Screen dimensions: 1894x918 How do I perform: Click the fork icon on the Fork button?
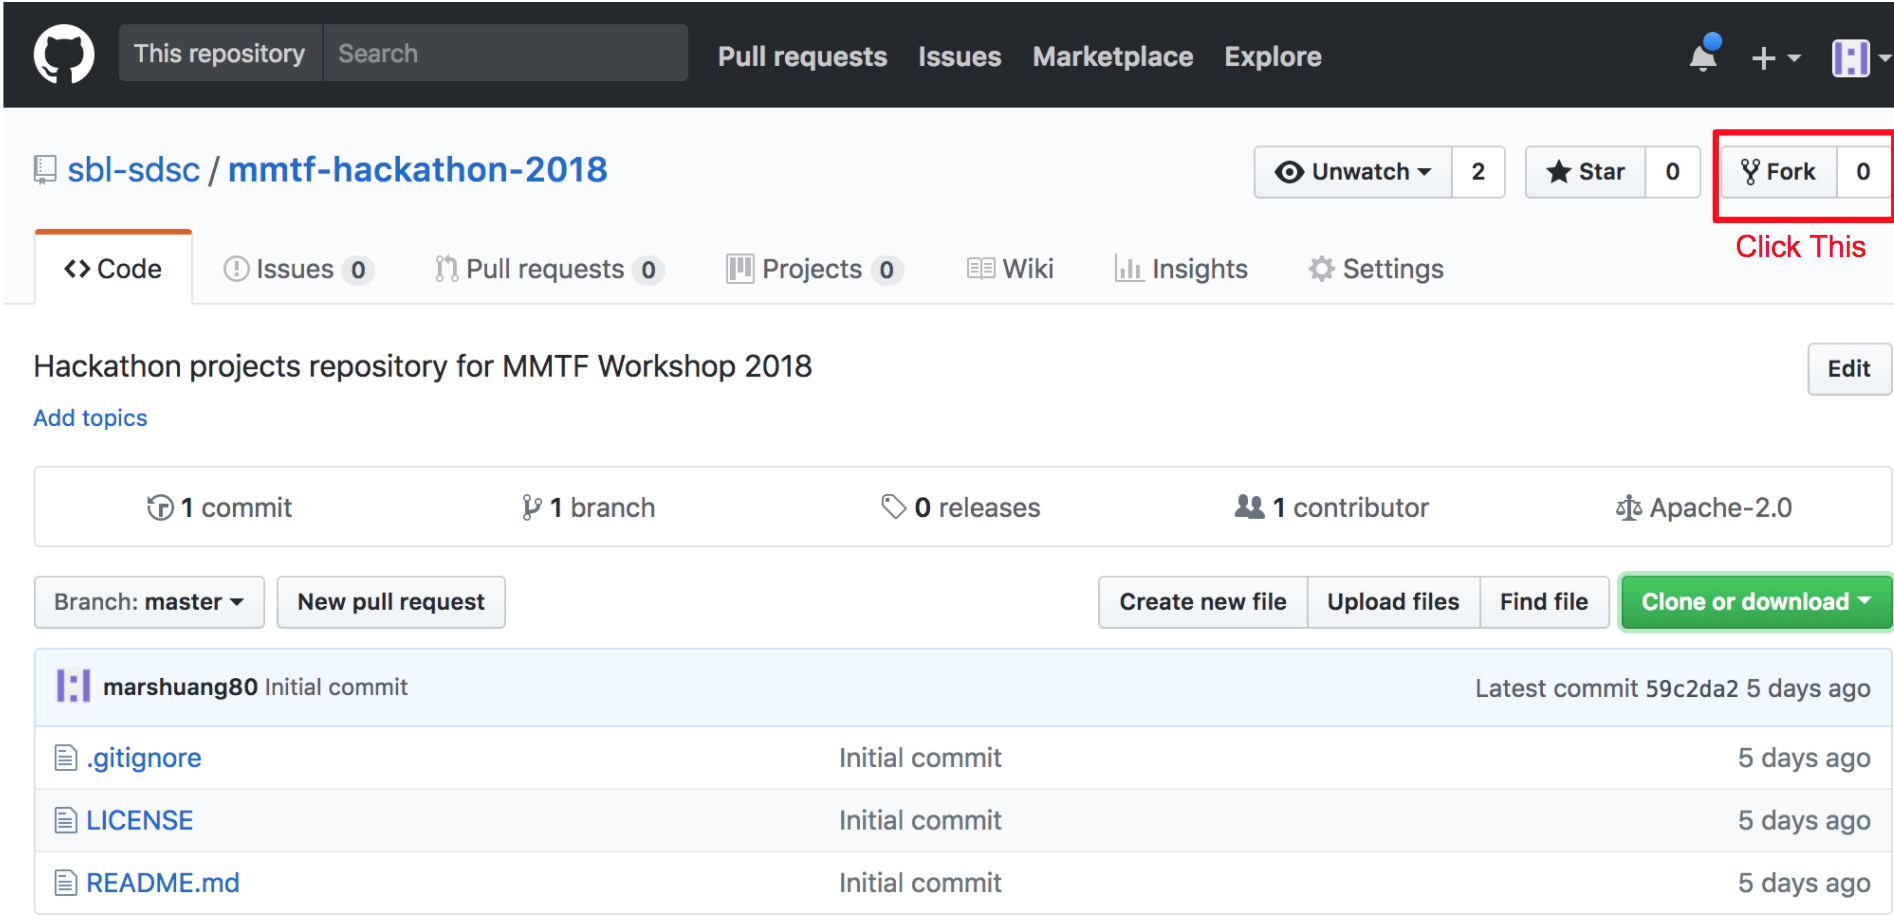1750,172
